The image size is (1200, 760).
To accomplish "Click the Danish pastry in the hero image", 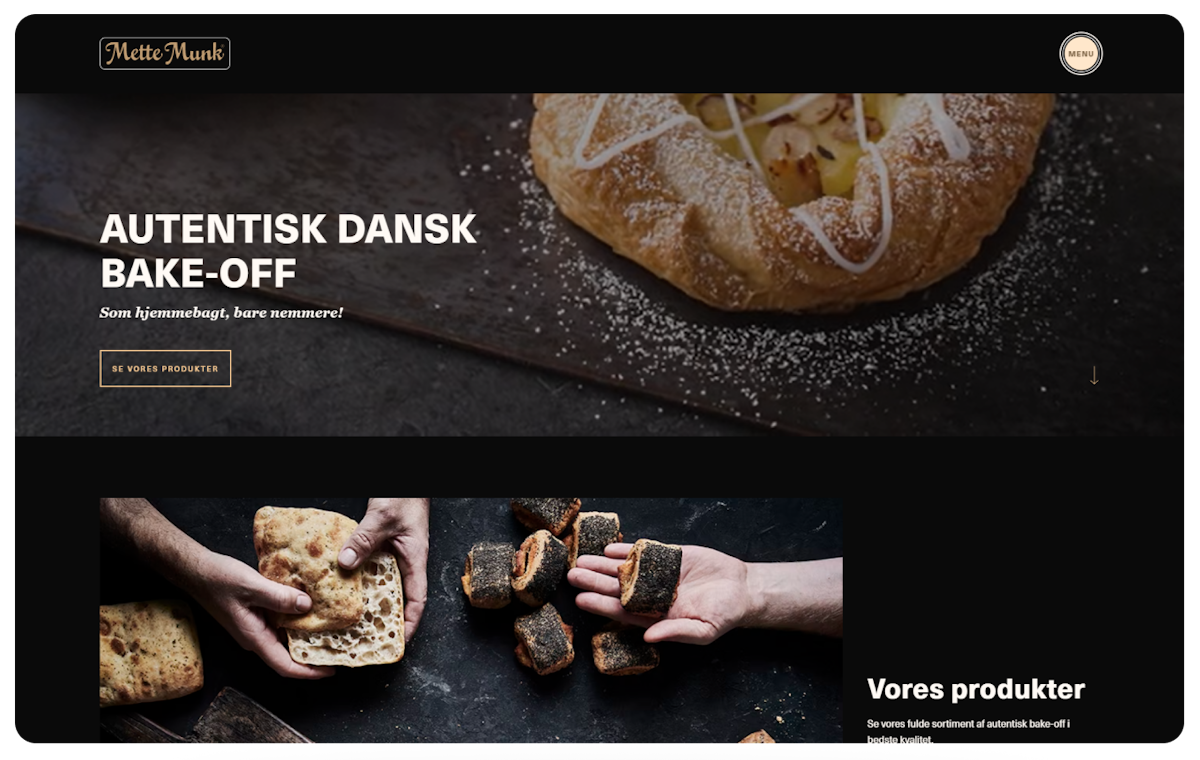I will pos(790,195).
